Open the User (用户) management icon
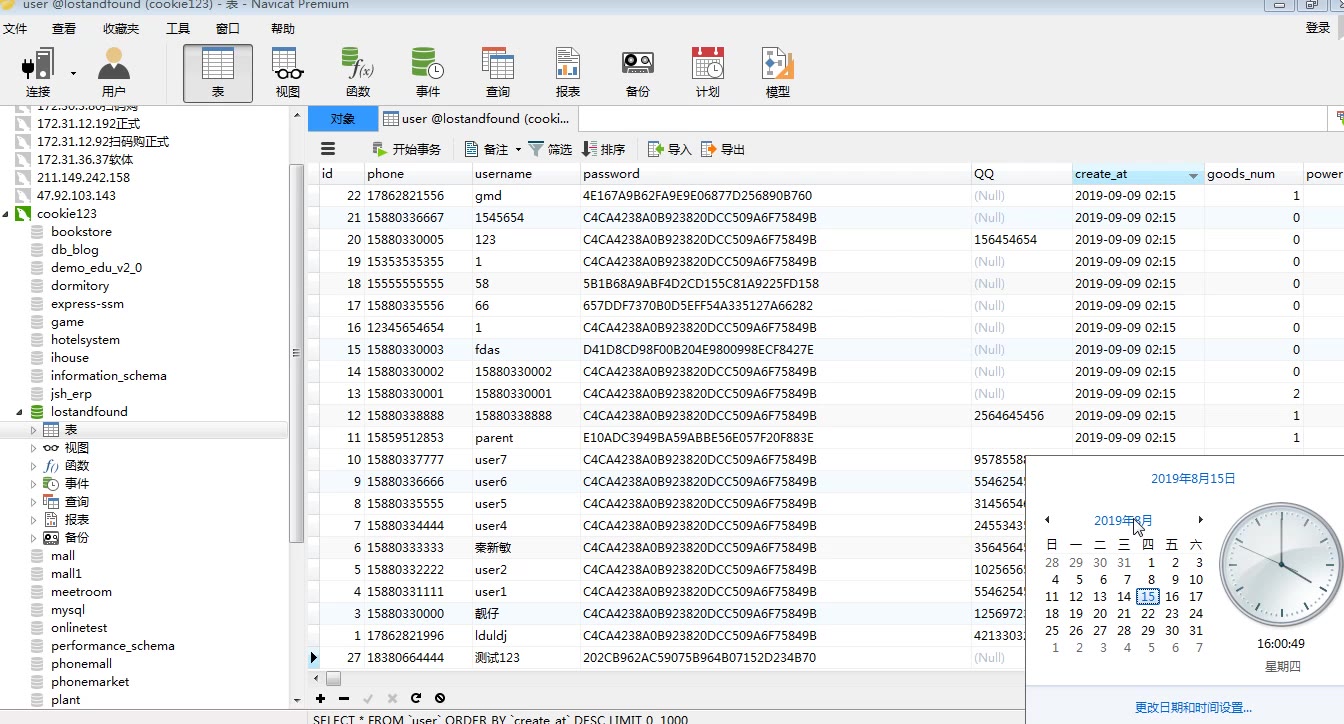 click(114, 72)
